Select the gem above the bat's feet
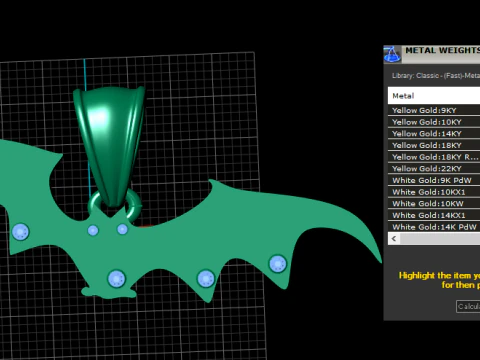The height and width of the screenshot is (360, 480). (x=117, y=279)
